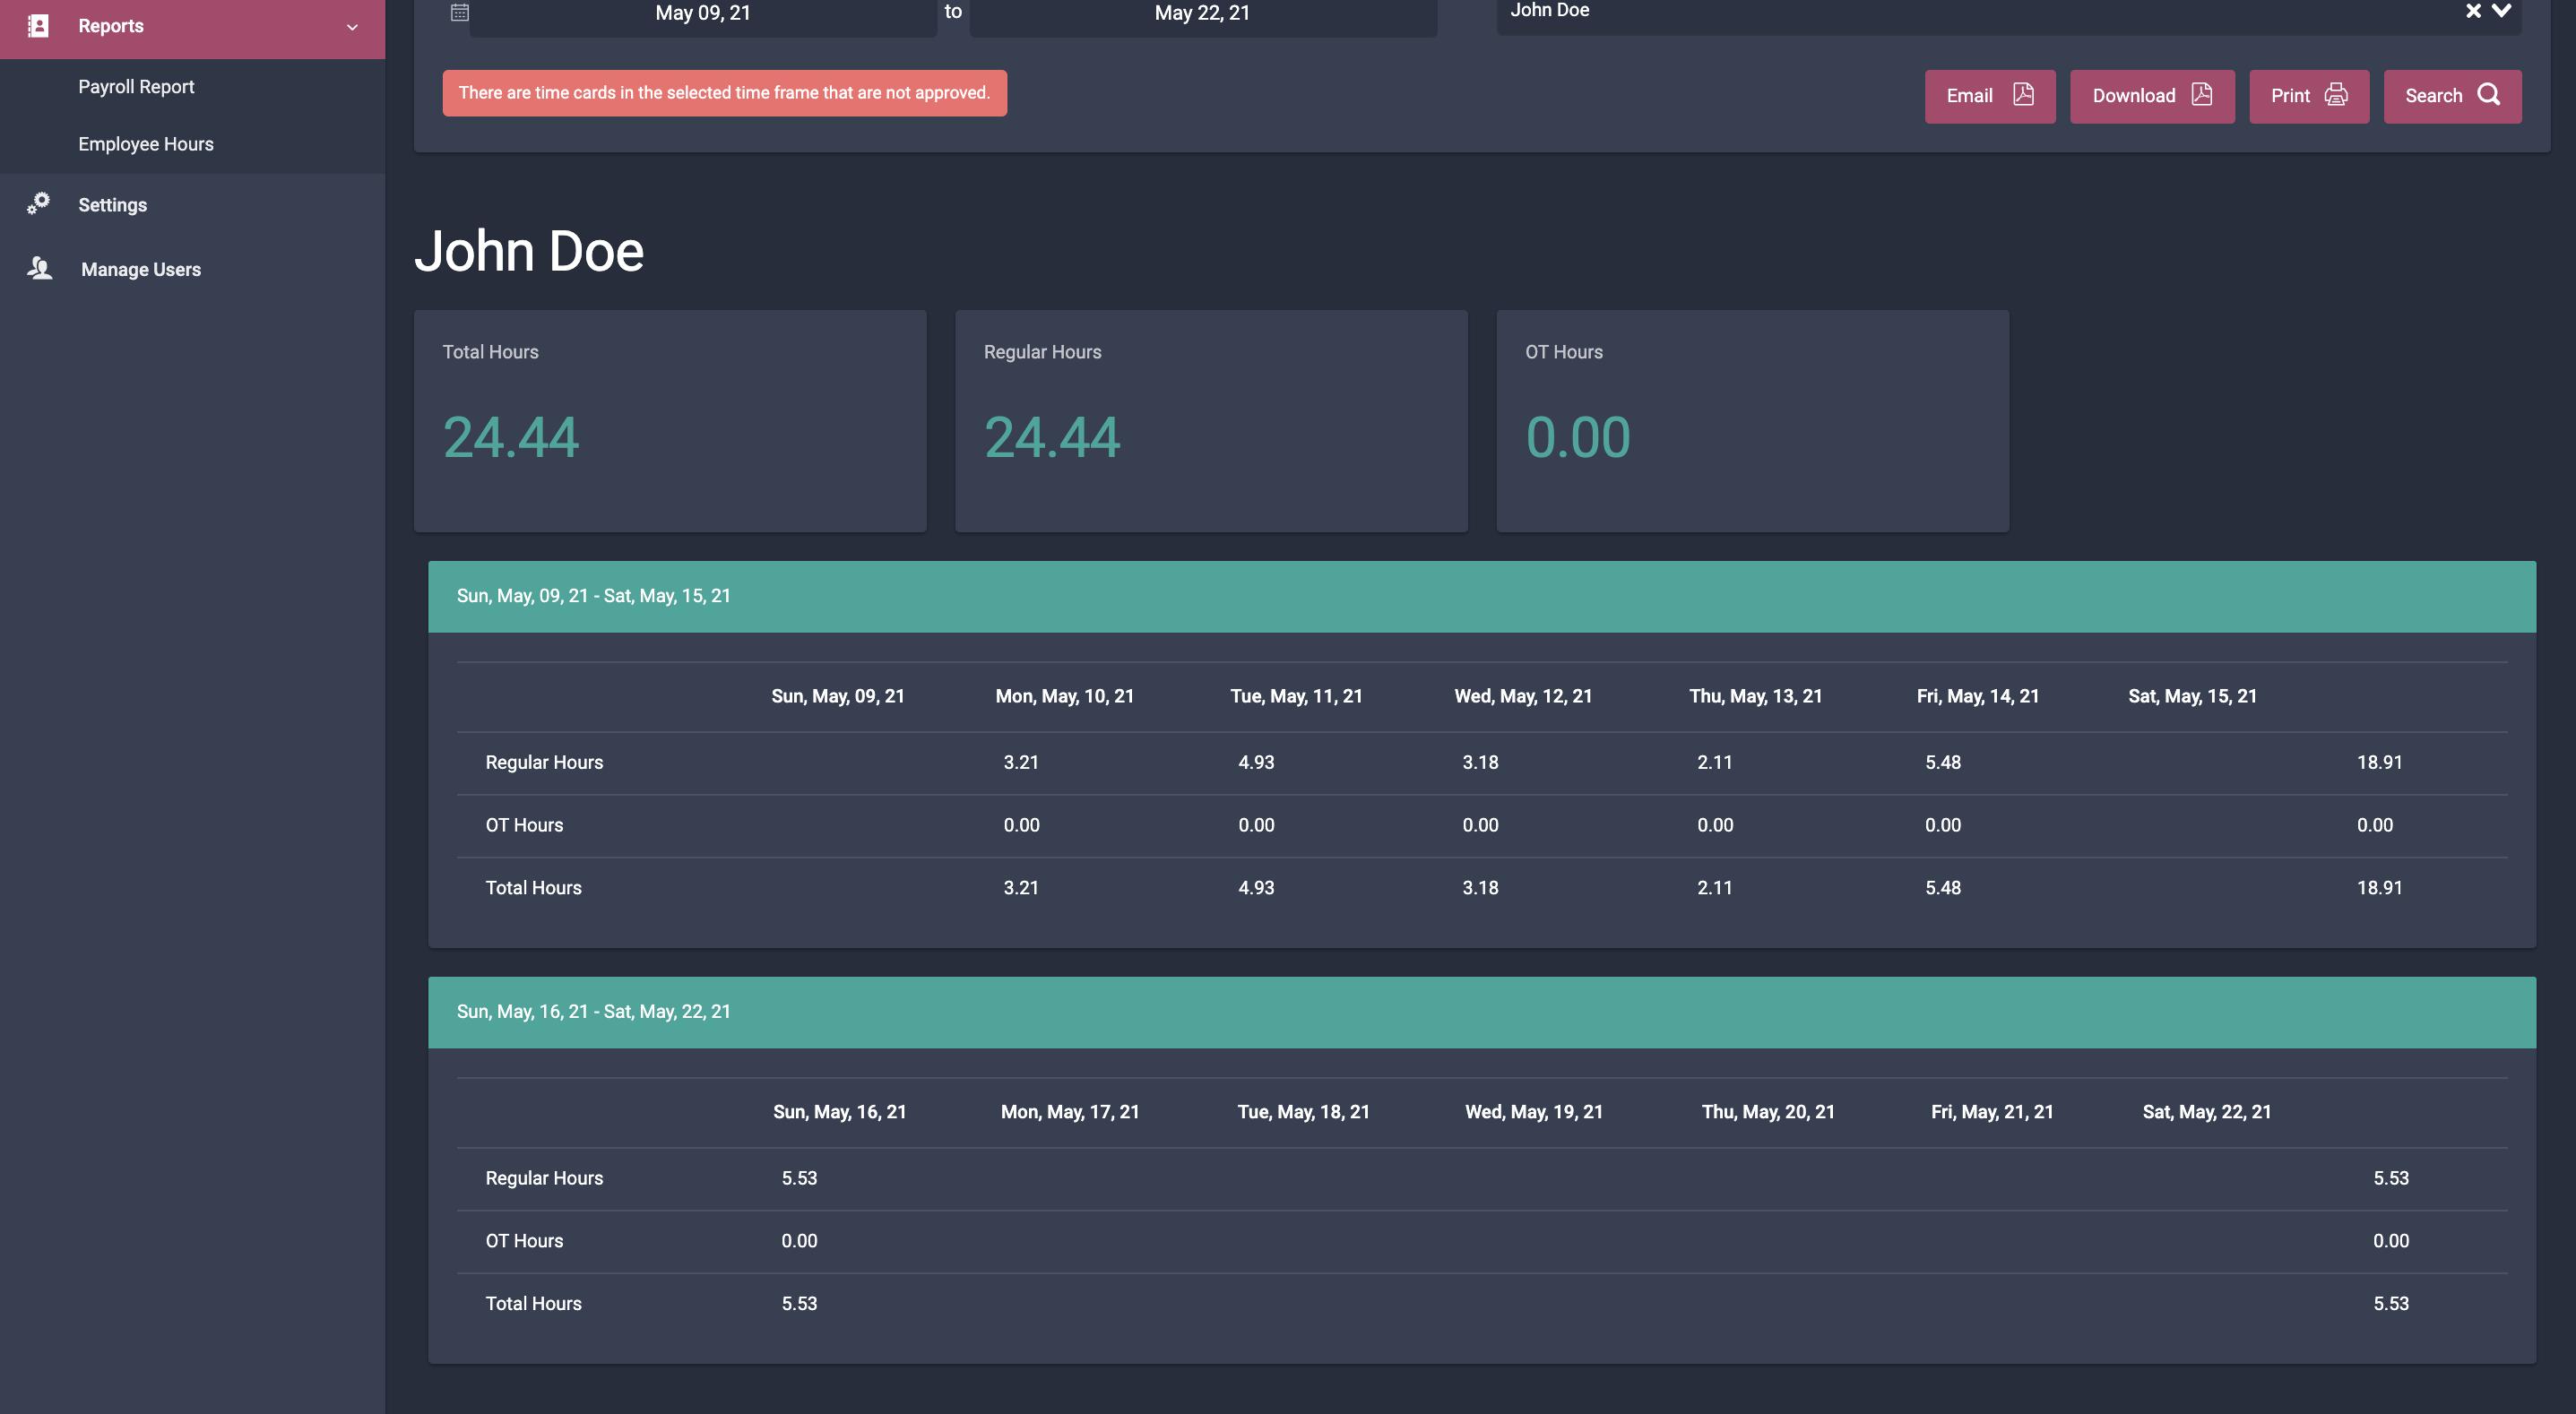
Task: Select the May 09, 21 start date field
Action: [x=703, y=14]
